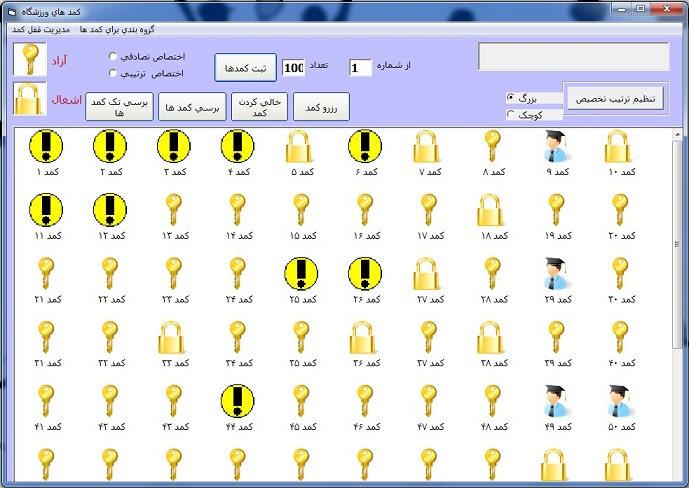Select the کوچک small size radio
This screenshot has width=689, height=488.
tap(511, 114)
